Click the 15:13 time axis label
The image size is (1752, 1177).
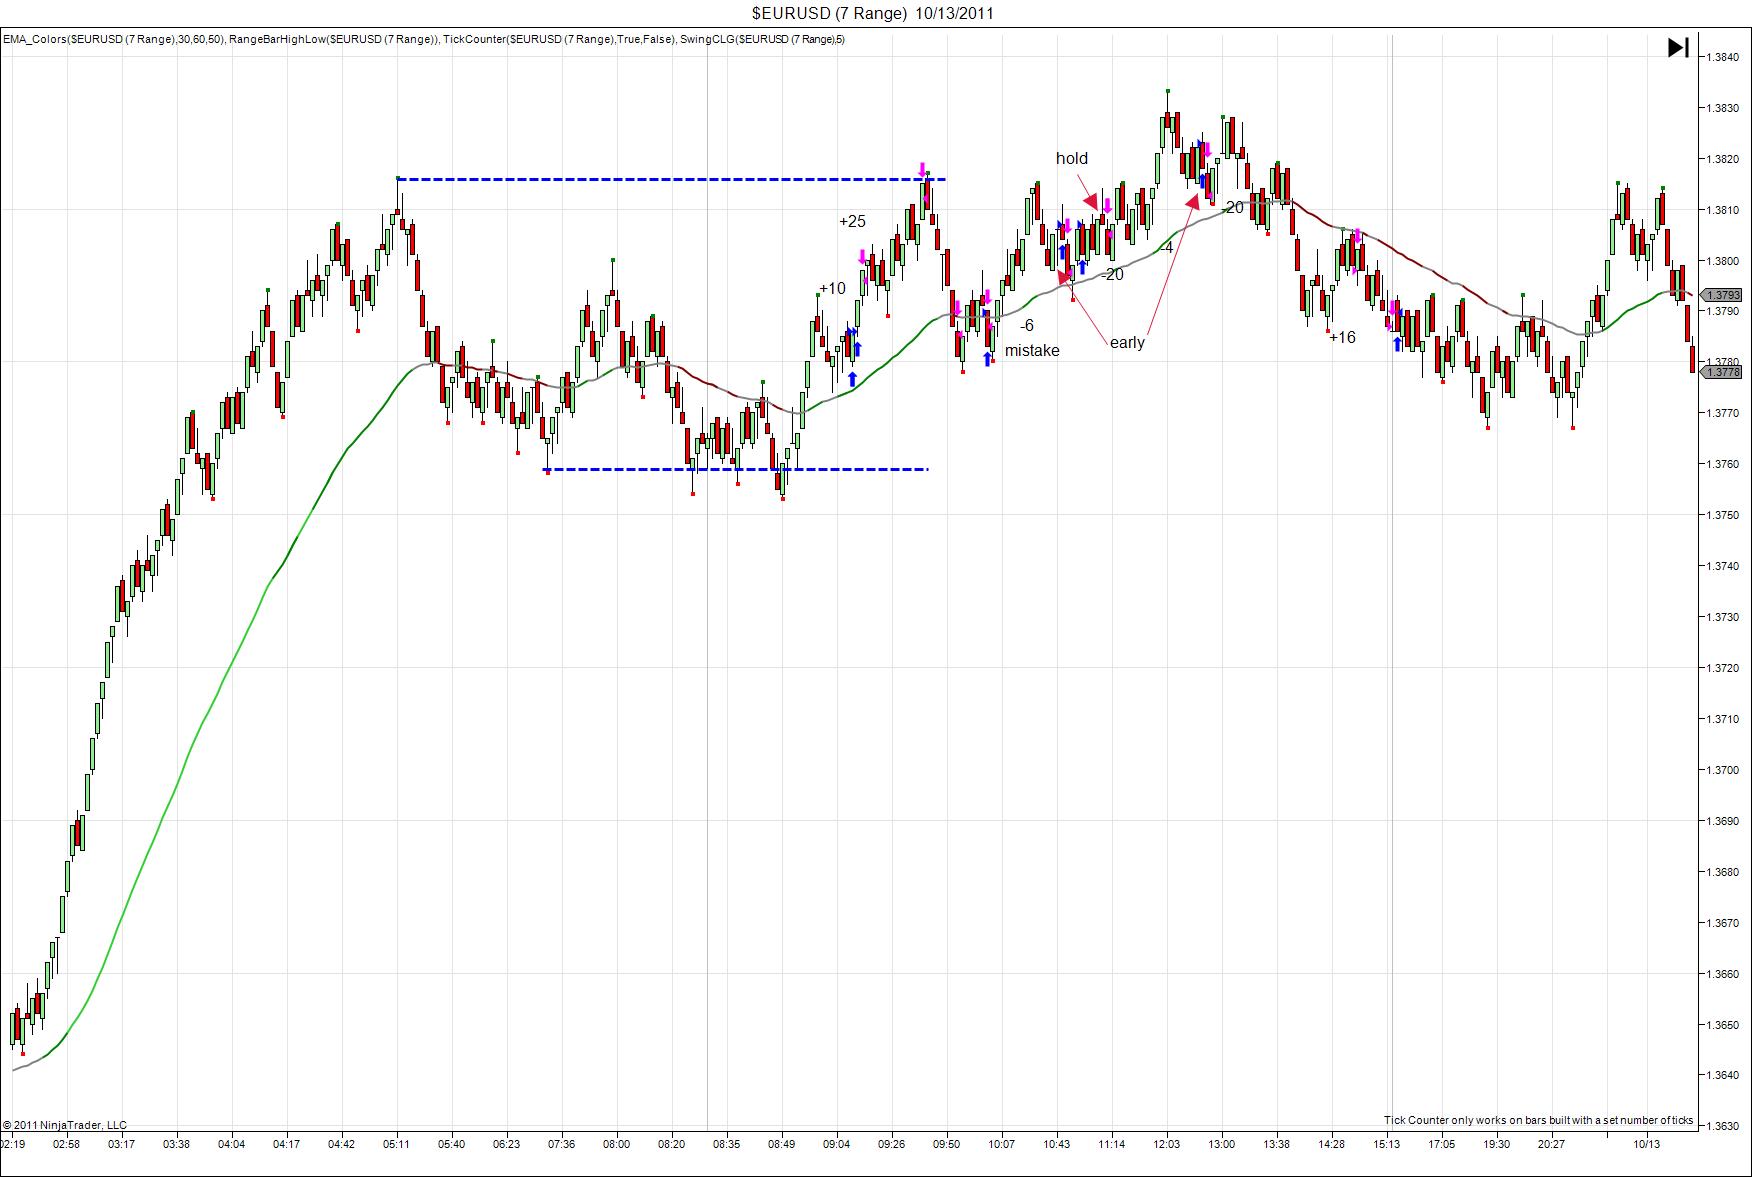[x=1387, y=1144]
